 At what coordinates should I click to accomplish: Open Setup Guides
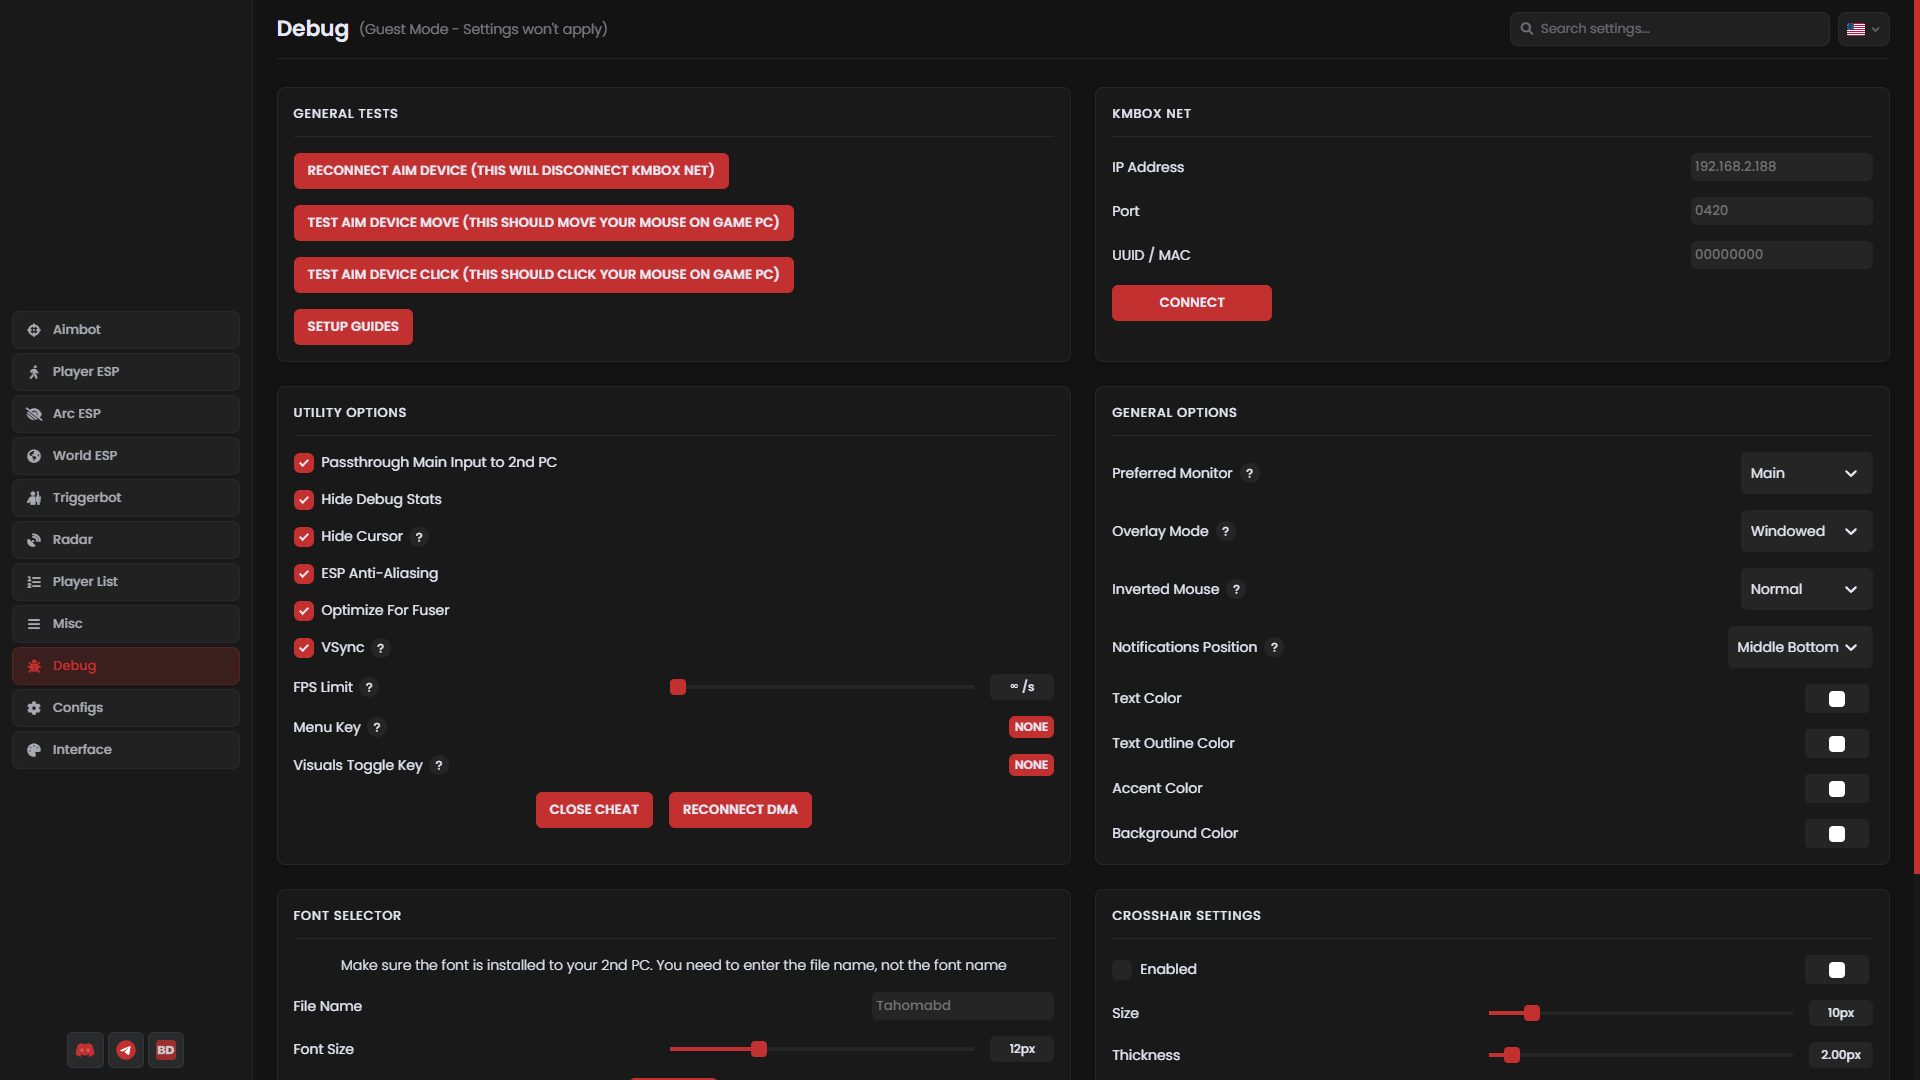coord(353,327)
